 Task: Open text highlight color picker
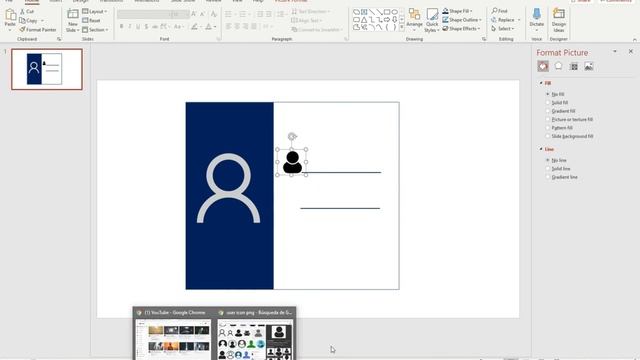(x=196, y=27)
